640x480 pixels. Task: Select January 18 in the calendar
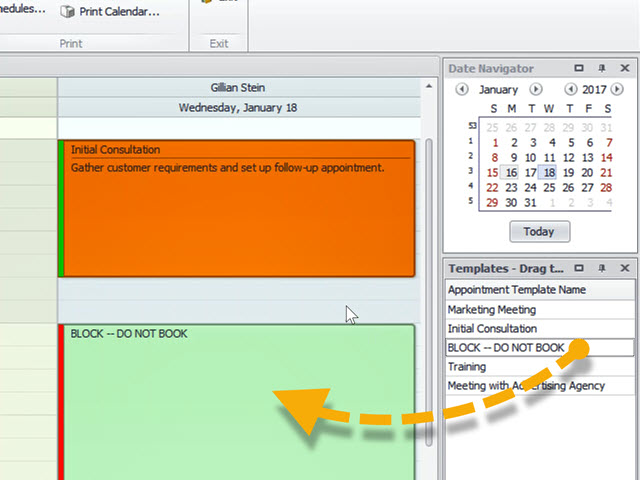(549, 173)
